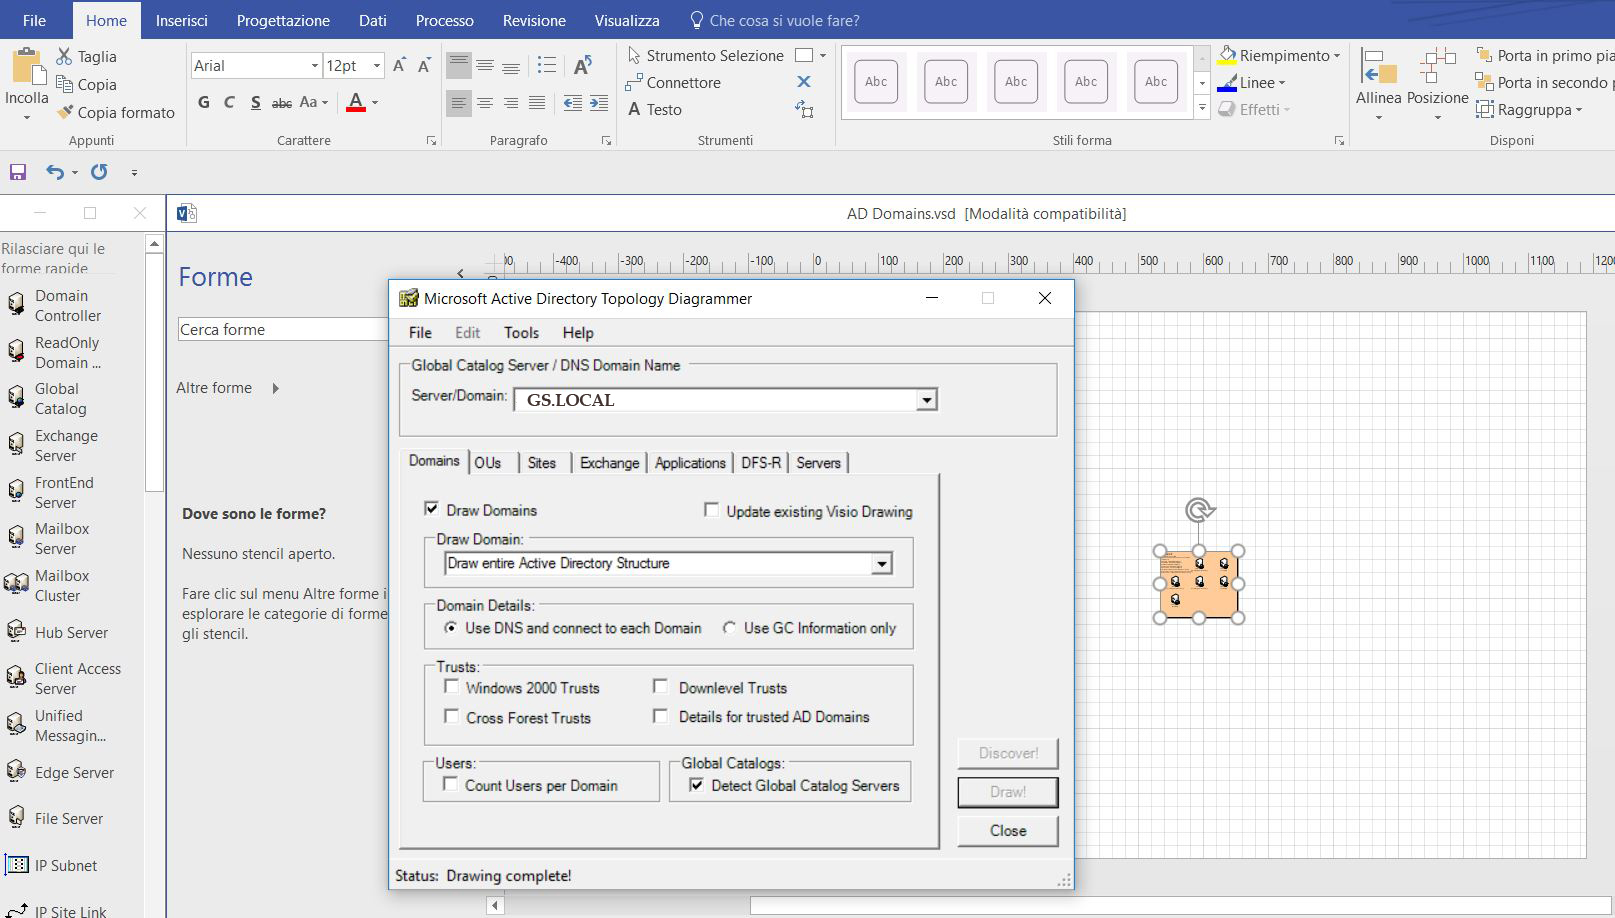Open the Progettazione ribbon tab
This screenshot has height=918, width=1615.
283,20
